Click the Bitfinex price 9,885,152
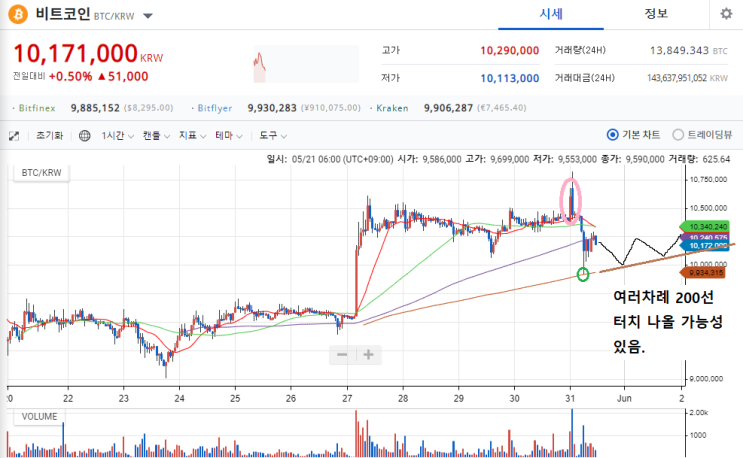Screen dimensions: 743x458 (x=95, y=108)
